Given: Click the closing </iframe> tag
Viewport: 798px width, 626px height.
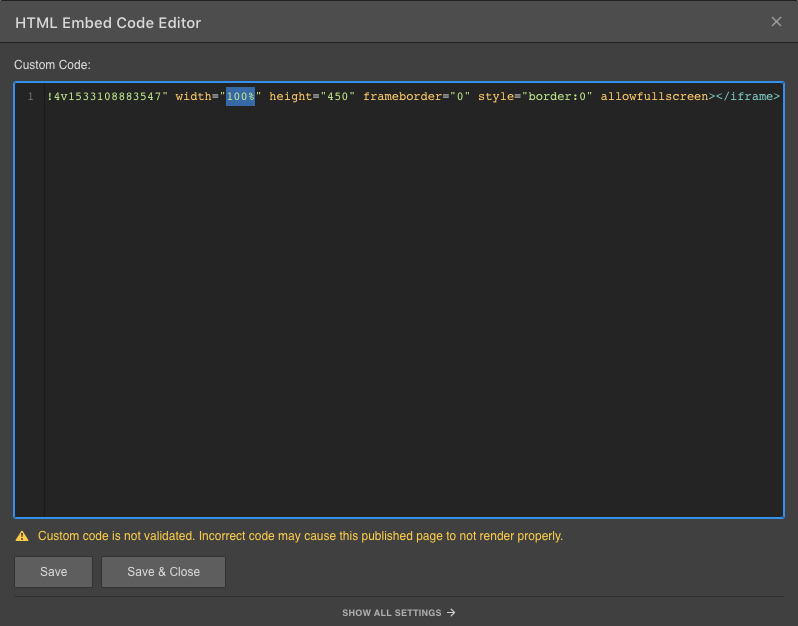Looking at the screenshot, I should pyautogui.click(x=748, y=97).
